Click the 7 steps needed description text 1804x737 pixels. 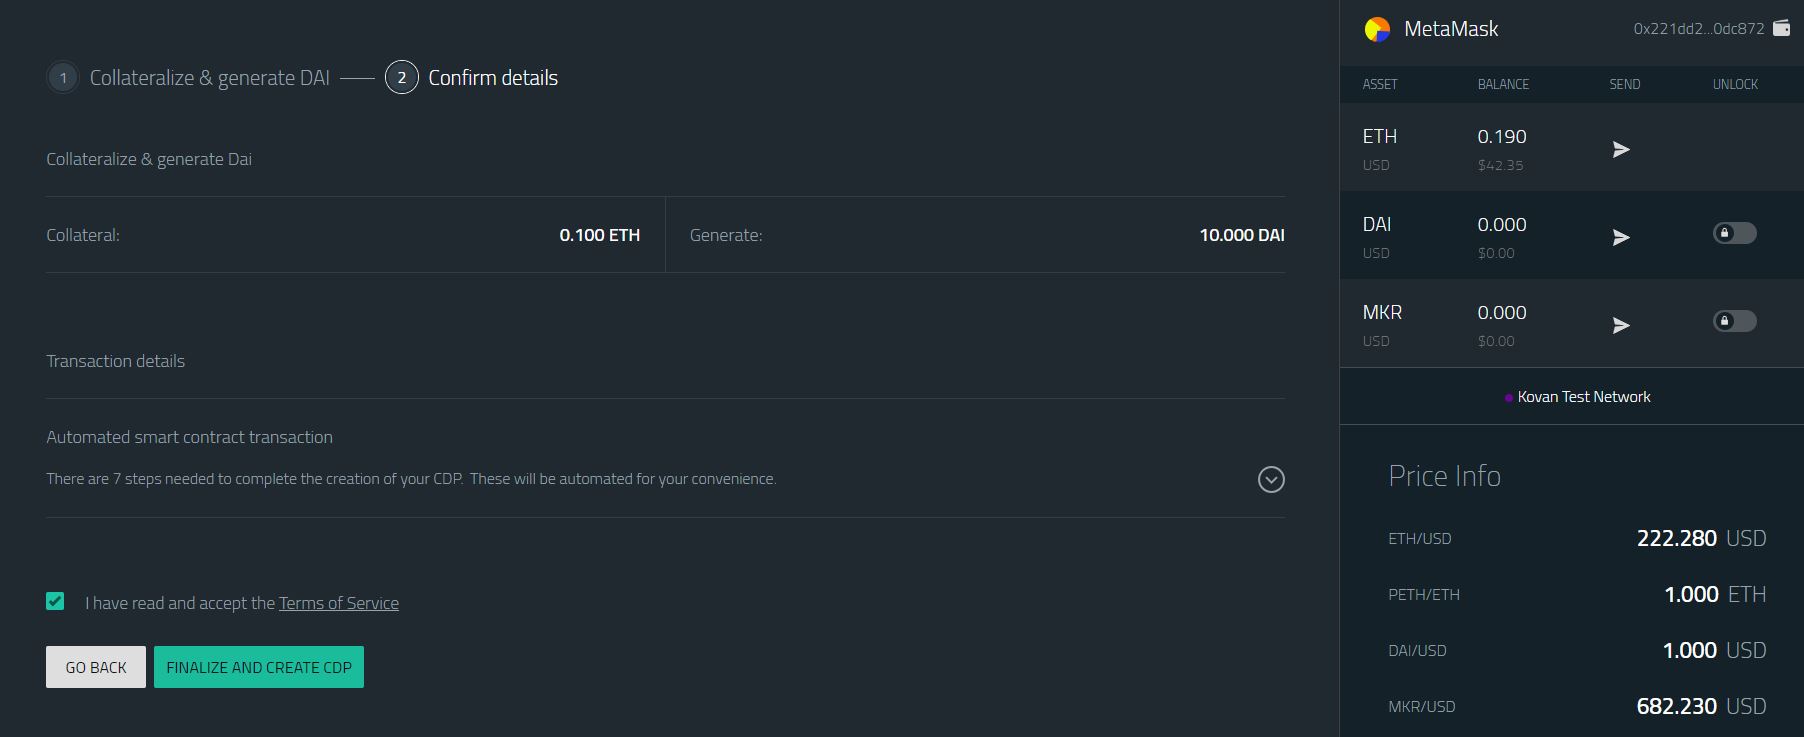tap(411, 479)
